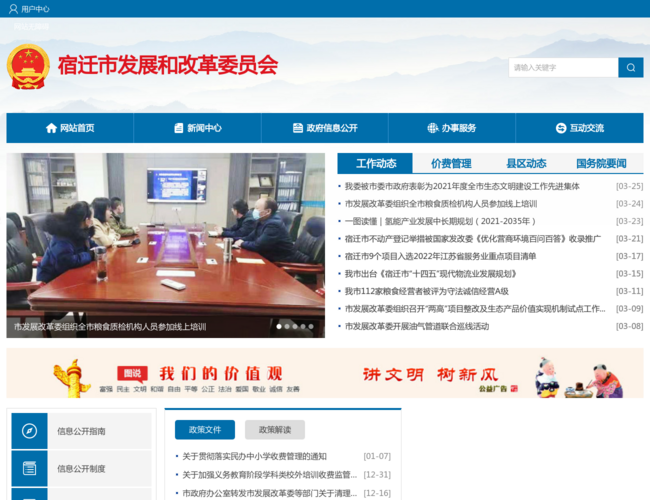Click the [01-07] date entry

377,456
